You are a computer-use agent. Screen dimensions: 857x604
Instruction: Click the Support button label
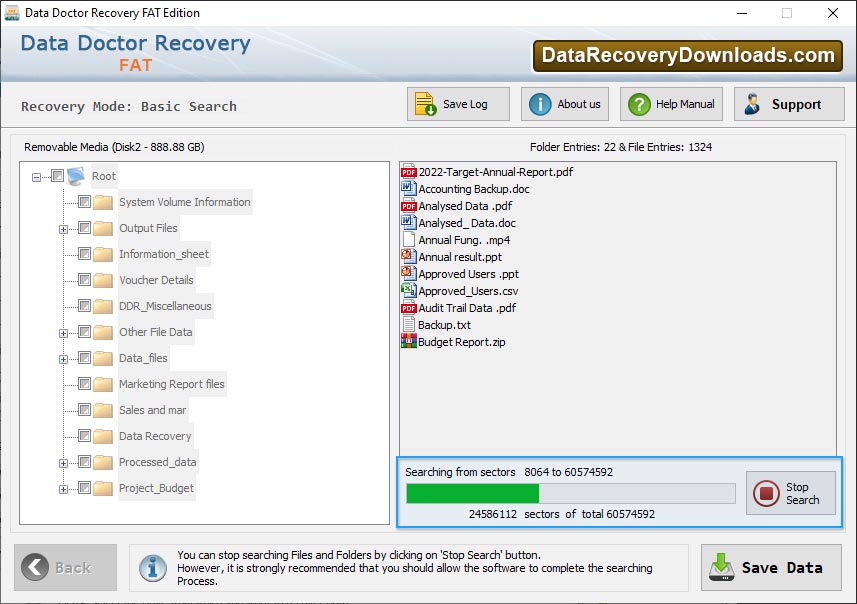[796, 104]
